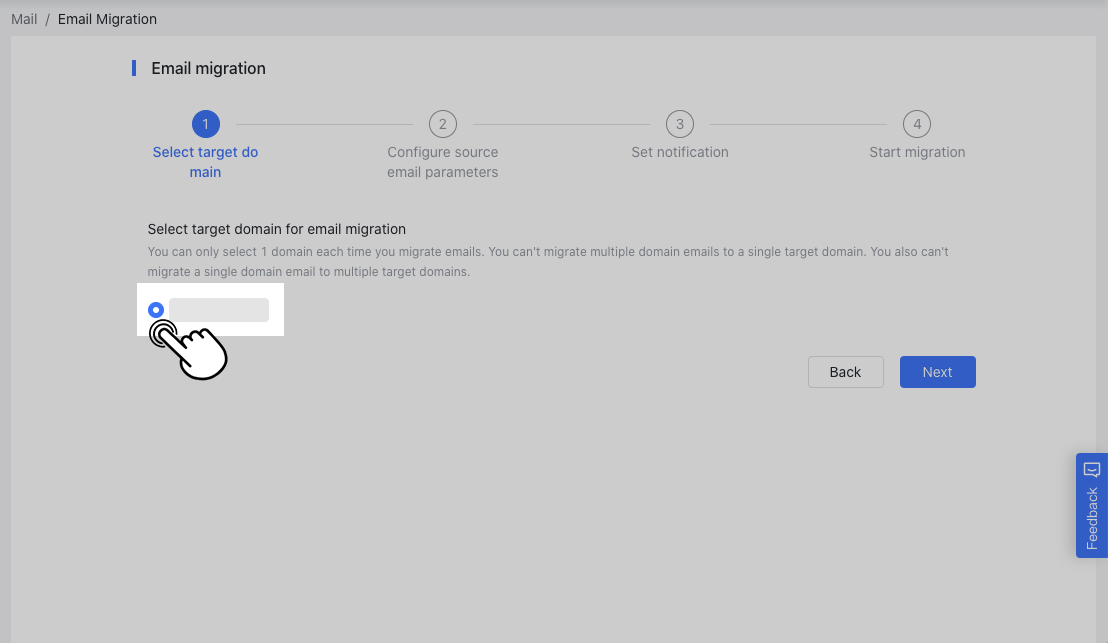This screenshot has height=643, width=1108.
Task: Click the Set notification step label
Action: tap(679, 151)
